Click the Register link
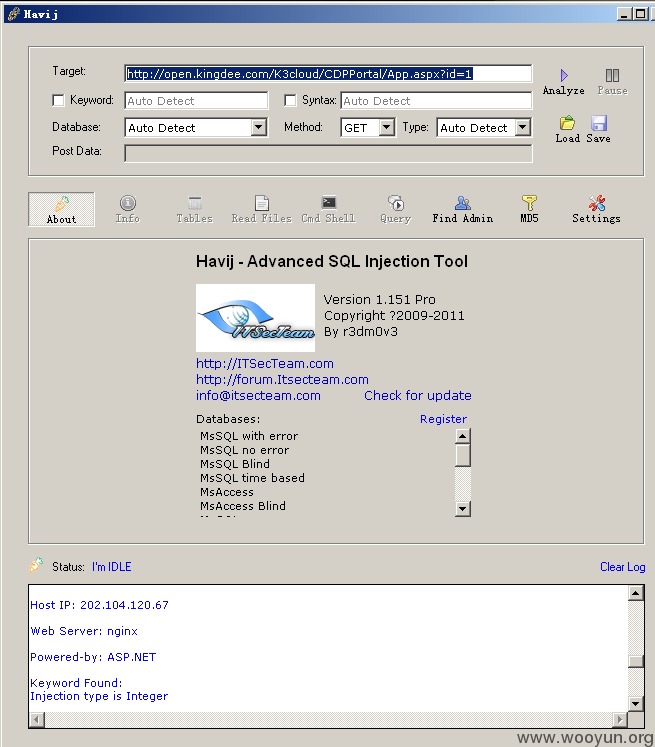Screen dimensions: 655x747 [x=443, y=419]
